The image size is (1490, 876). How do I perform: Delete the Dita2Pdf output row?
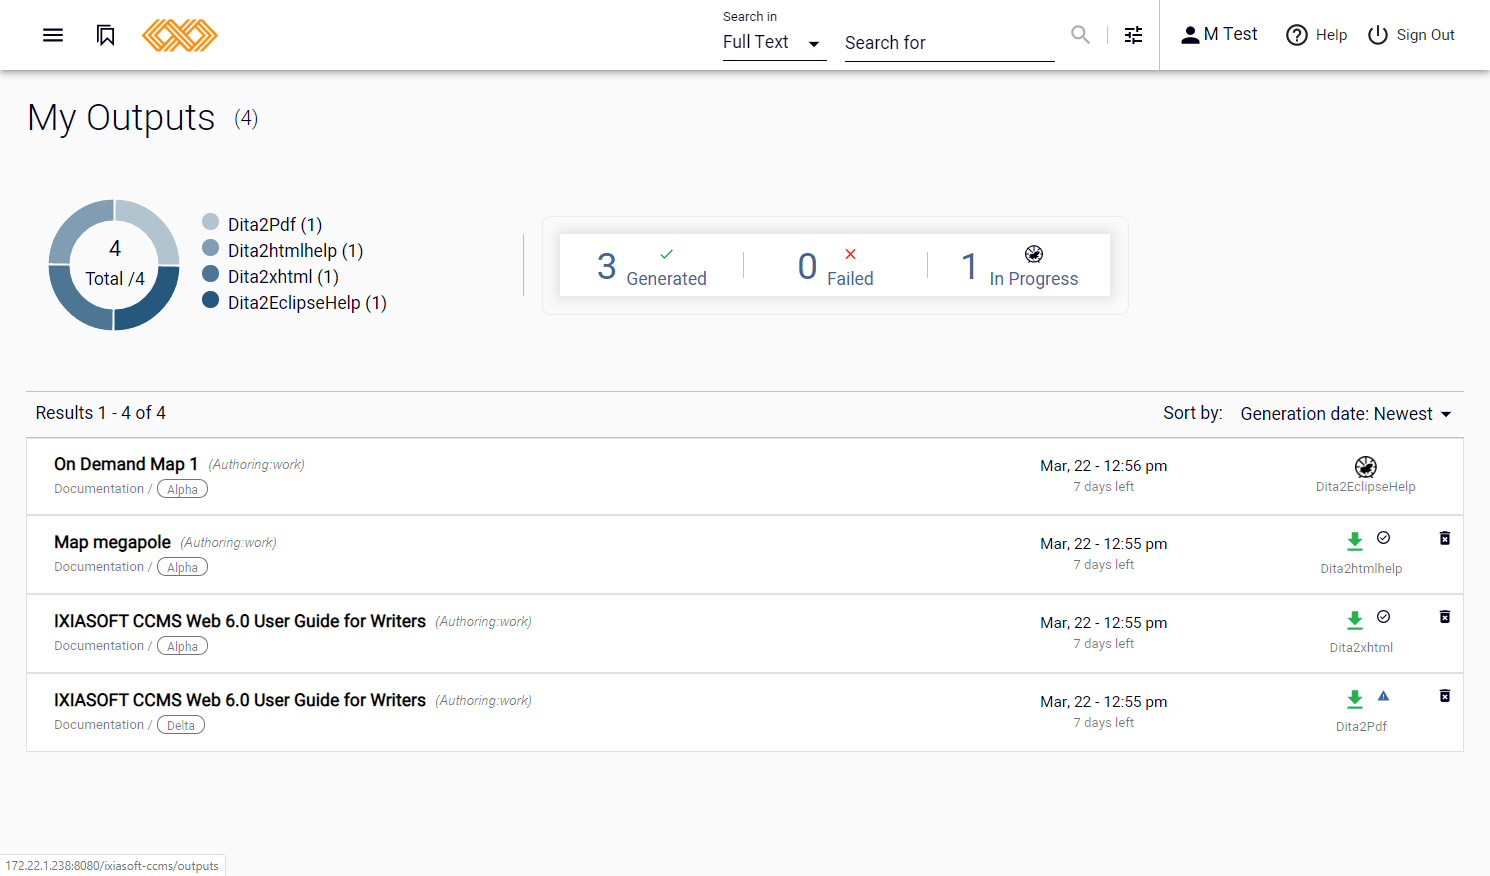(x=1445, y=696)
